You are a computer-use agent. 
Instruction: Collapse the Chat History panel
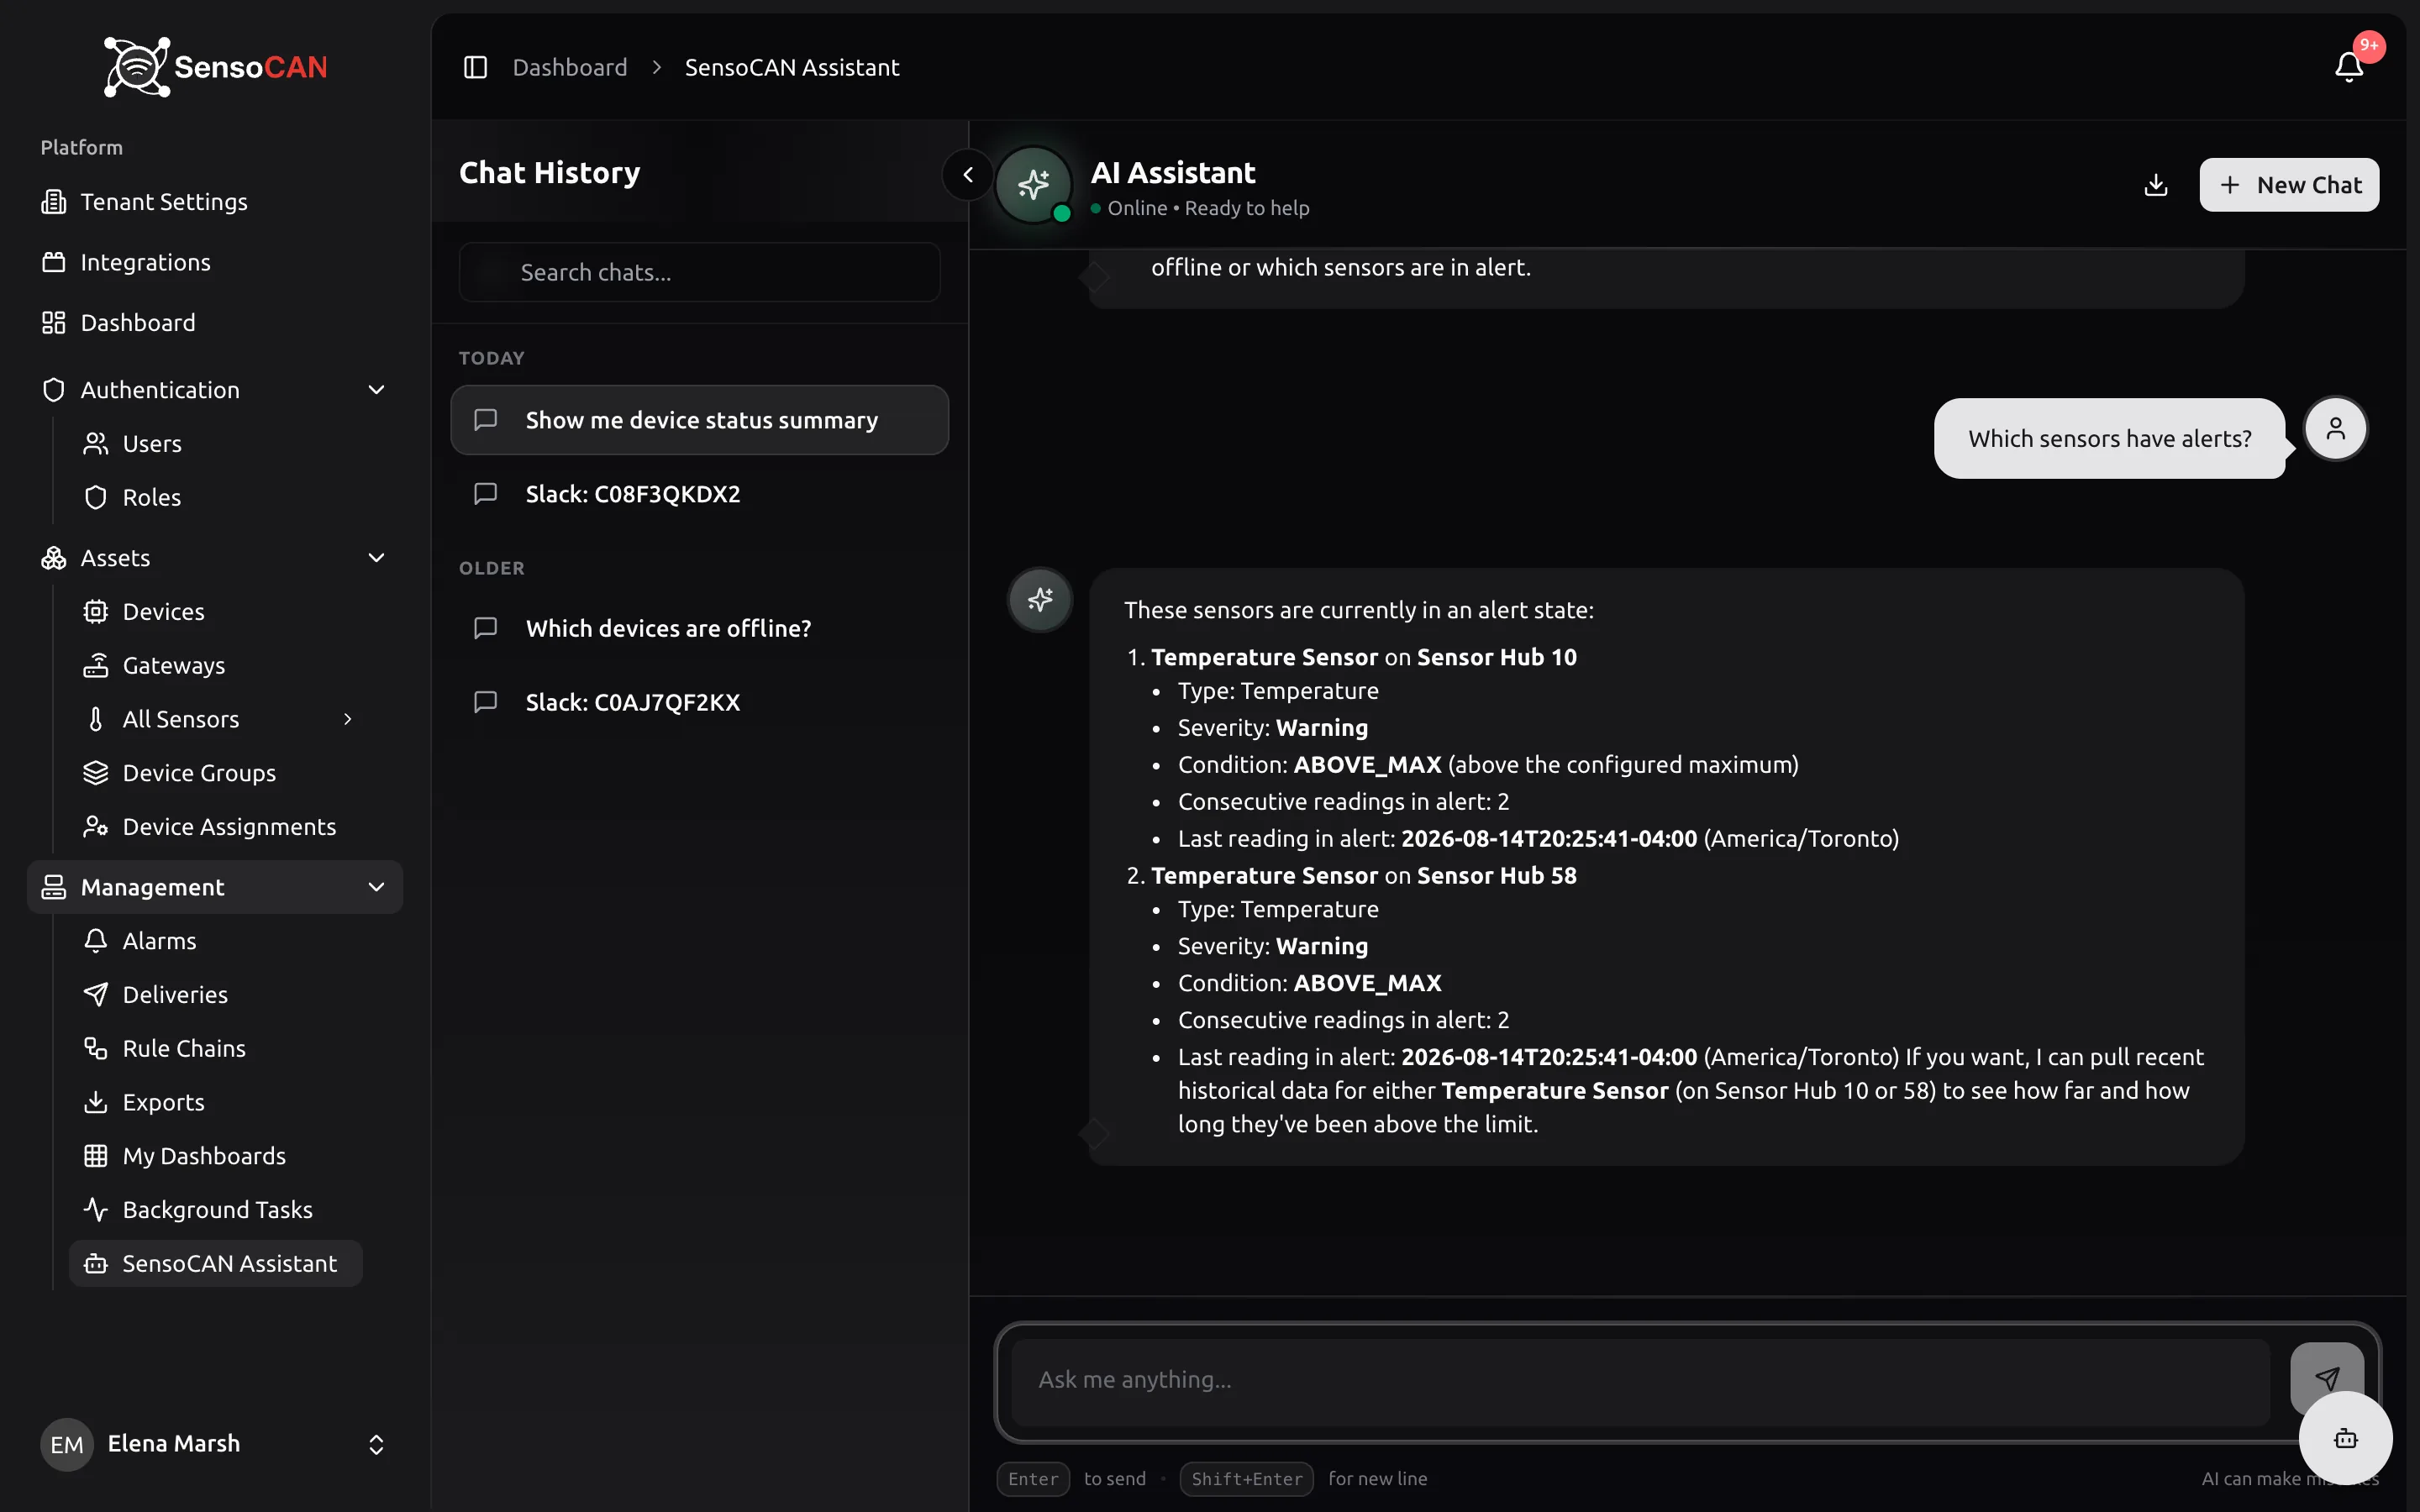tap(967, 175)
